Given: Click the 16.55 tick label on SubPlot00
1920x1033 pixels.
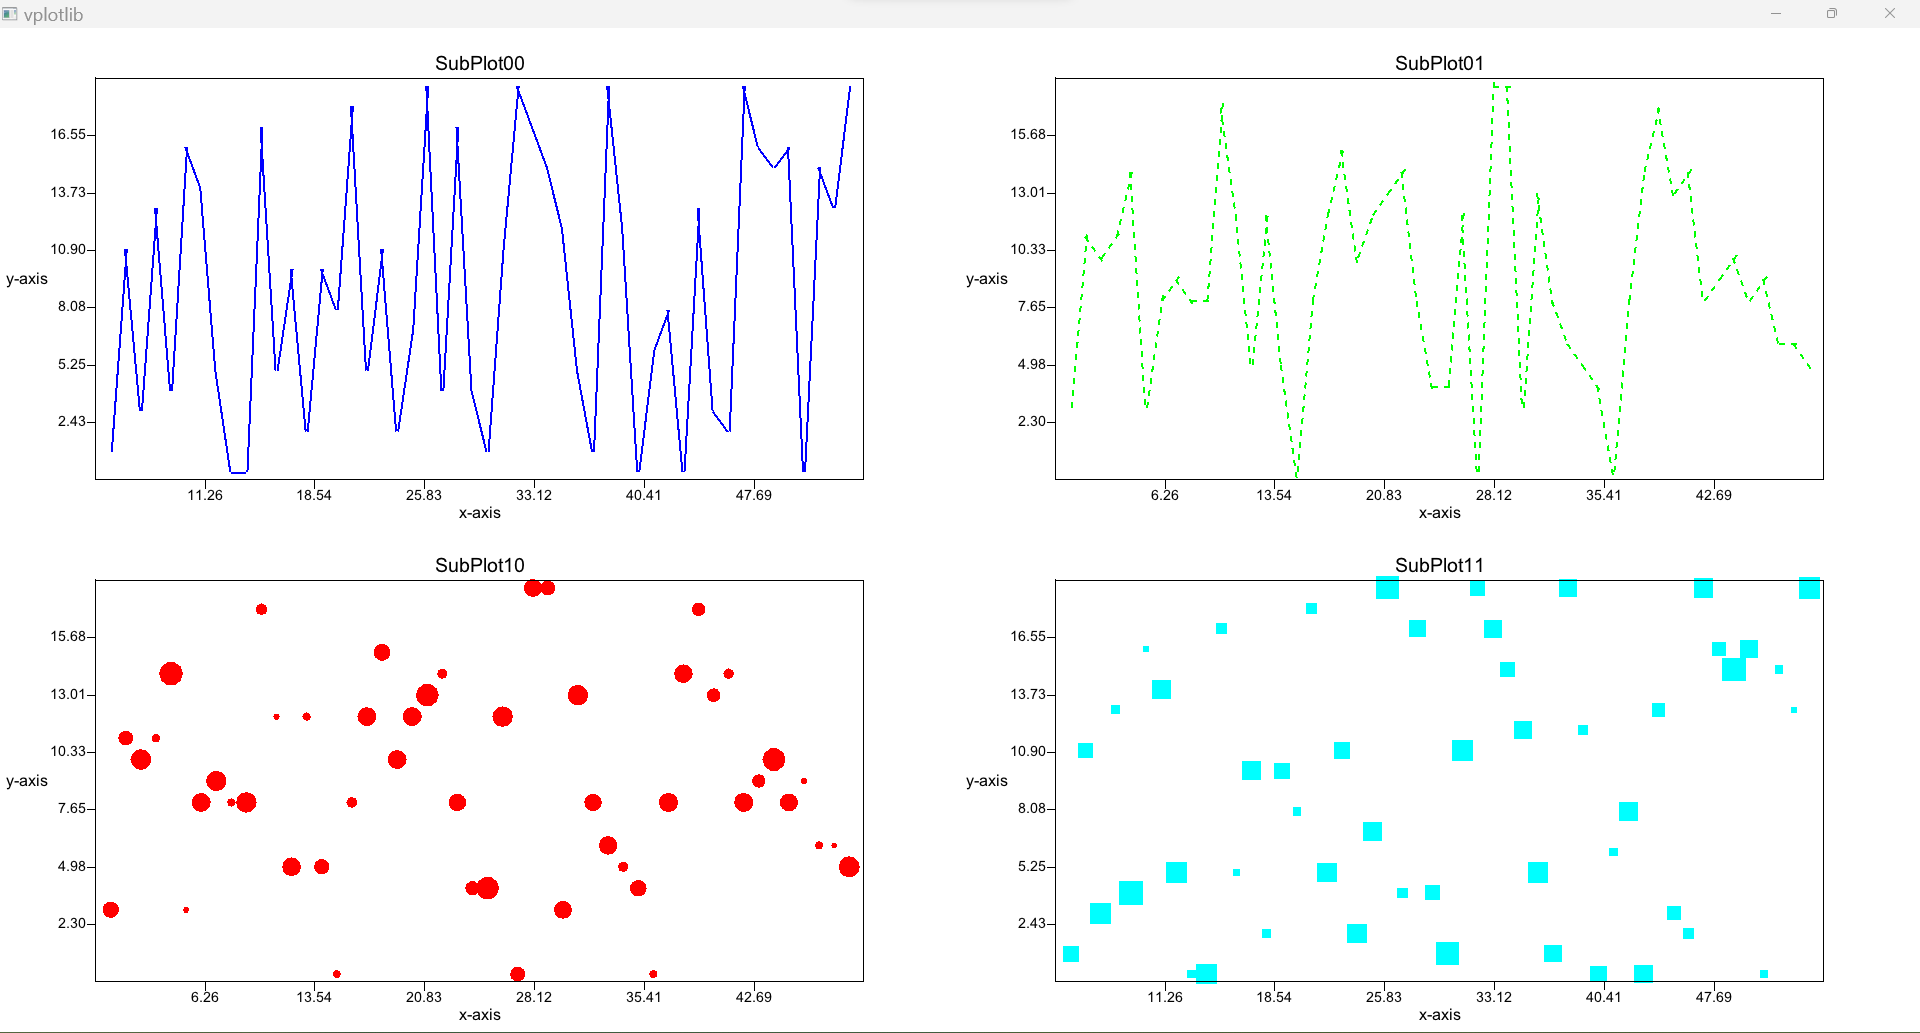Looking at the screenshot, I should [x=68, y=134].
